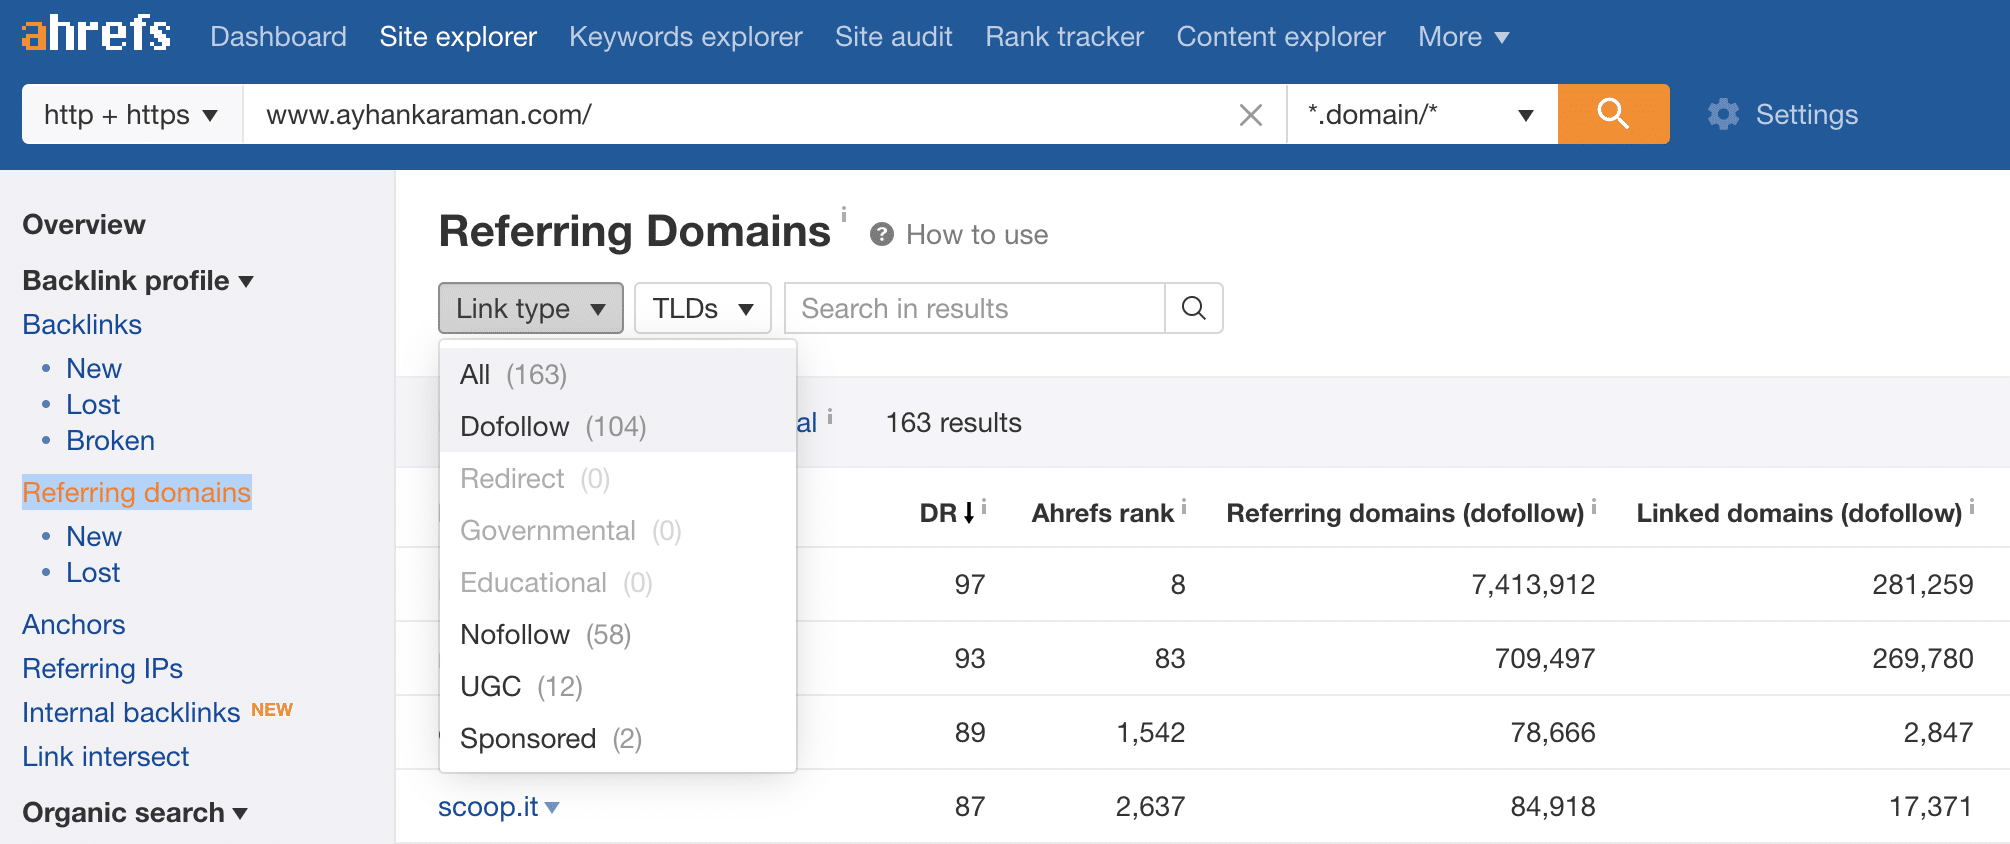Select Dofollow (104) link type
2010x844 pixels.
point(618,426)
